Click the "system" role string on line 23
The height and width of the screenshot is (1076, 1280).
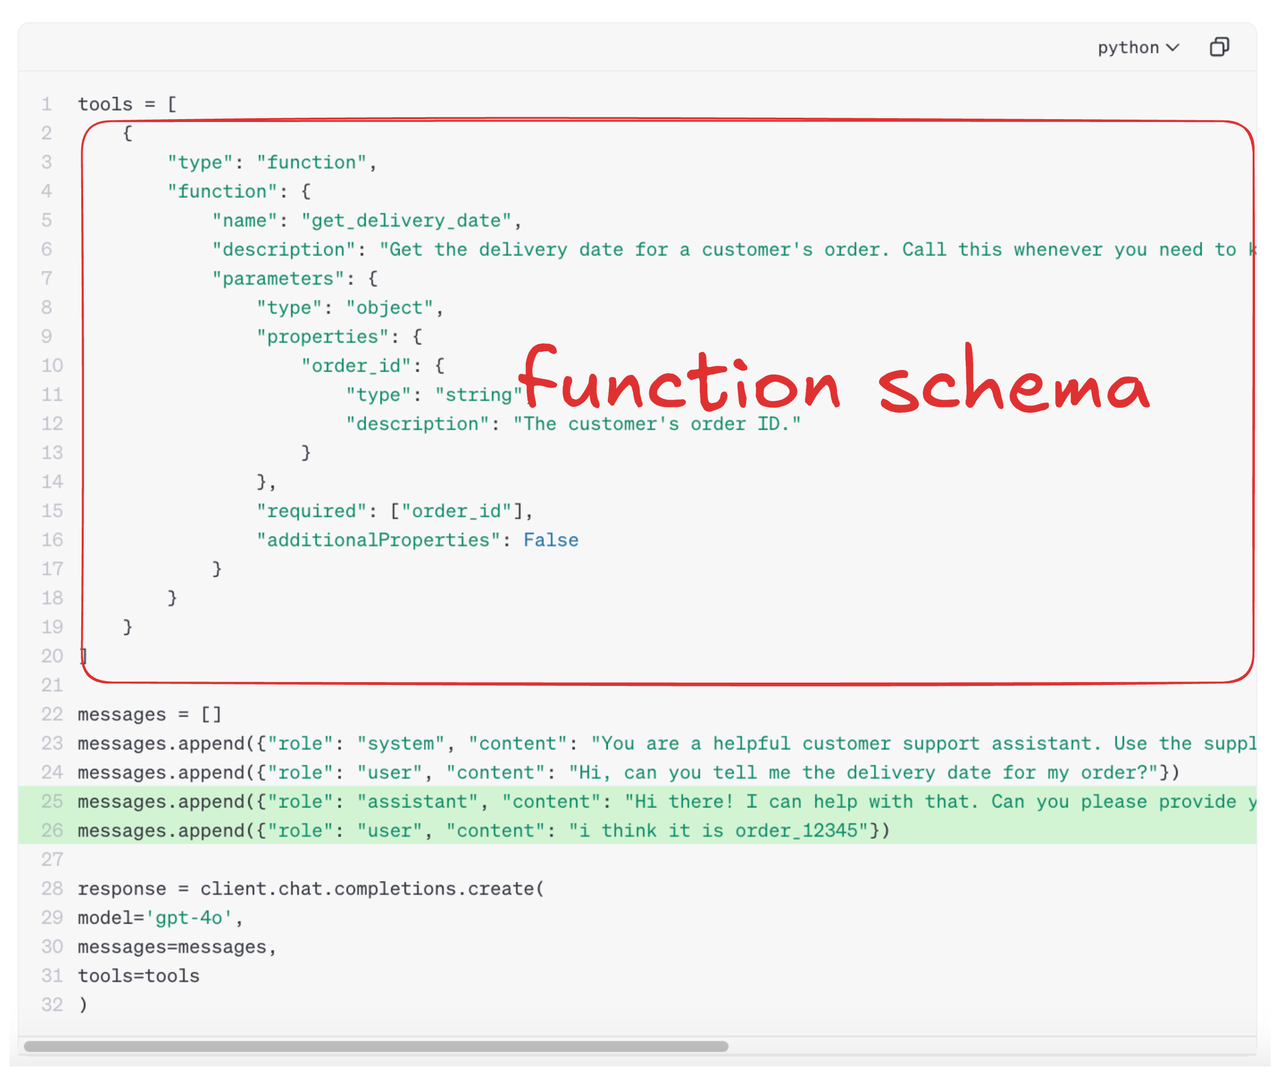click(400, 743)
